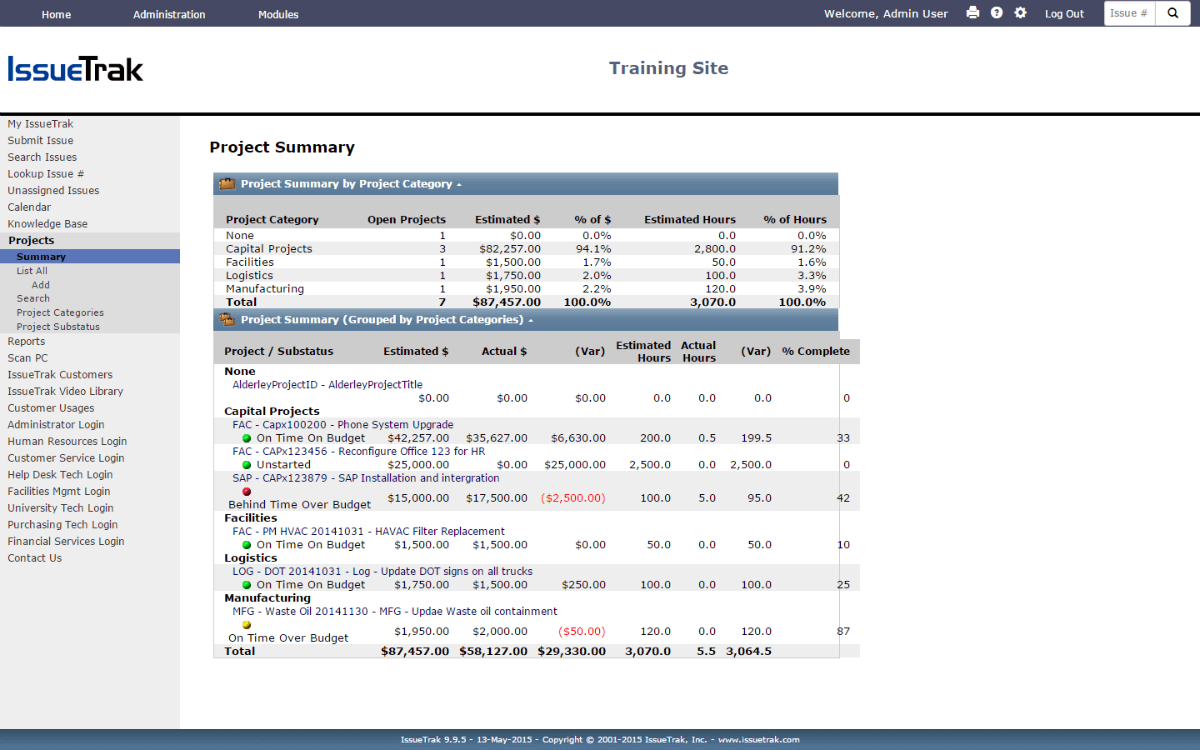This screenshot has width=1200, height=750.
Task: Open the Submit Issue sidebar link
Action: pyautogui.click(x=38, y=140)
